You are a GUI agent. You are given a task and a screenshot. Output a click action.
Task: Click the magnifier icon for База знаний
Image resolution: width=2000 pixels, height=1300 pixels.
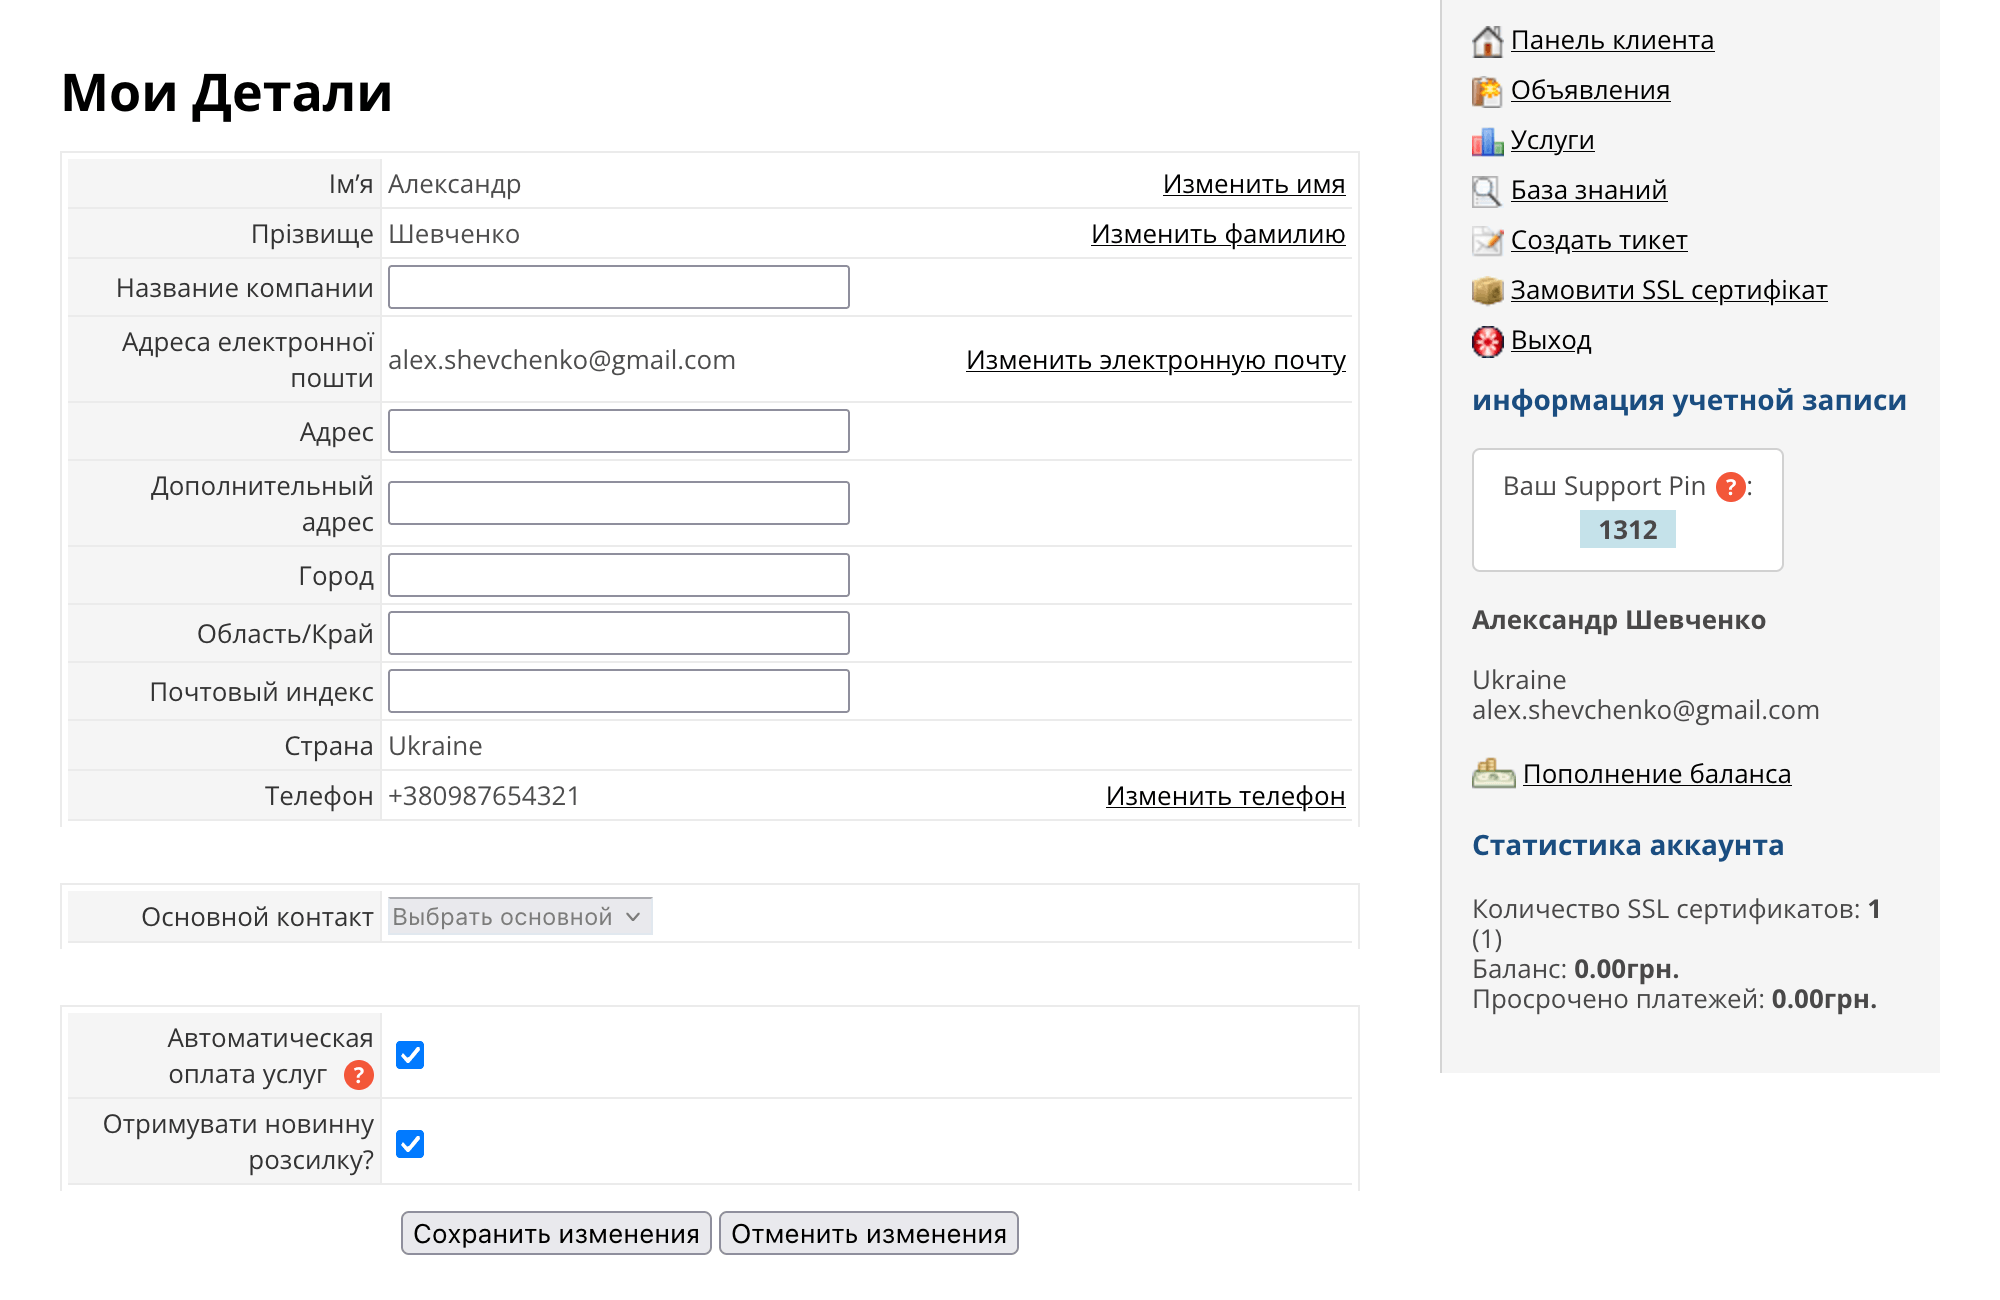(x=1487, y=191)
